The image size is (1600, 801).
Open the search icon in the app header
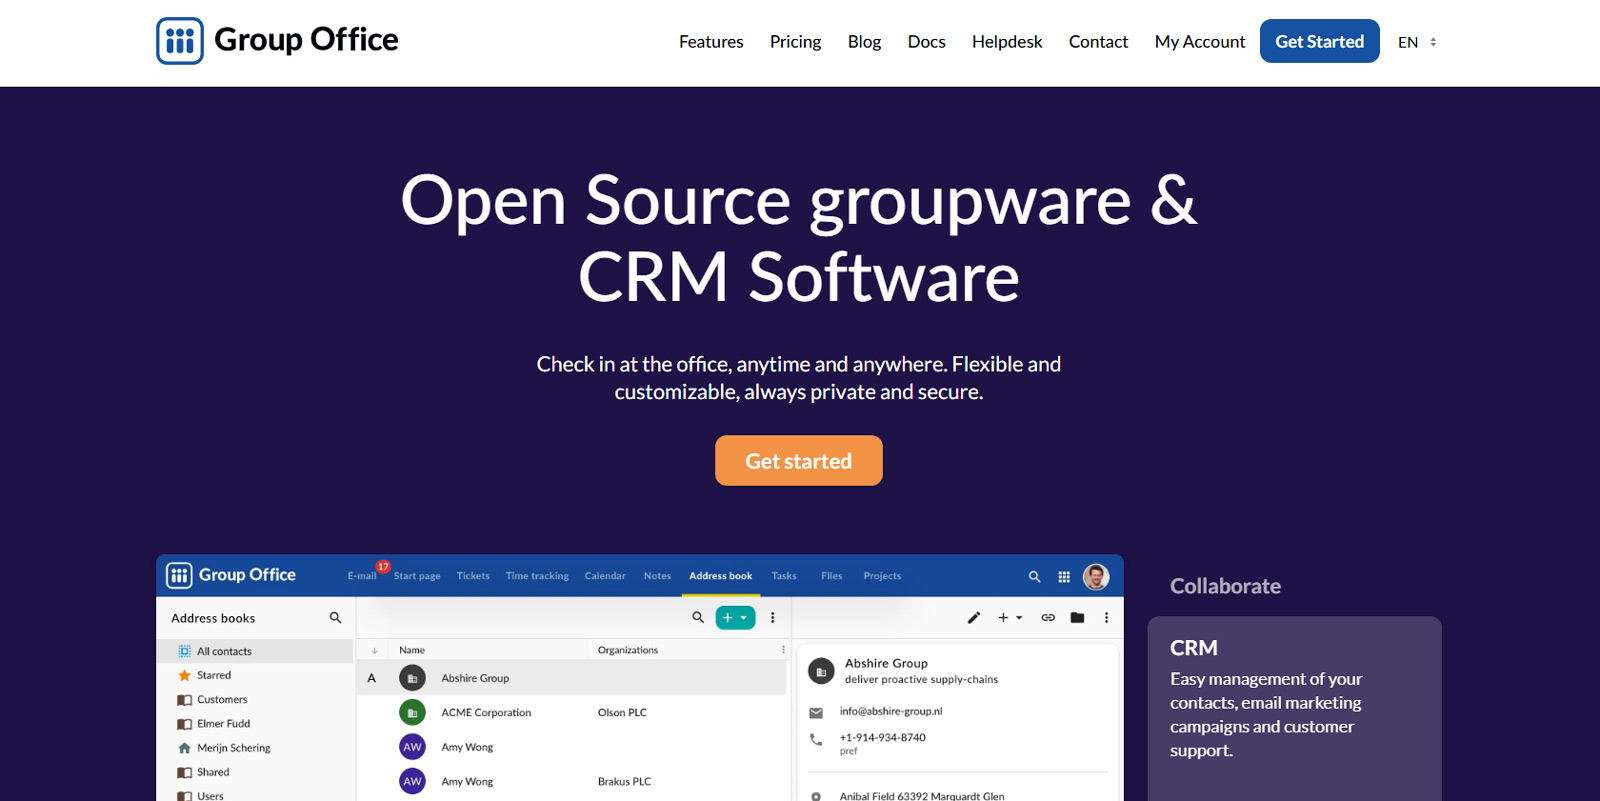tap(1034, 576)
